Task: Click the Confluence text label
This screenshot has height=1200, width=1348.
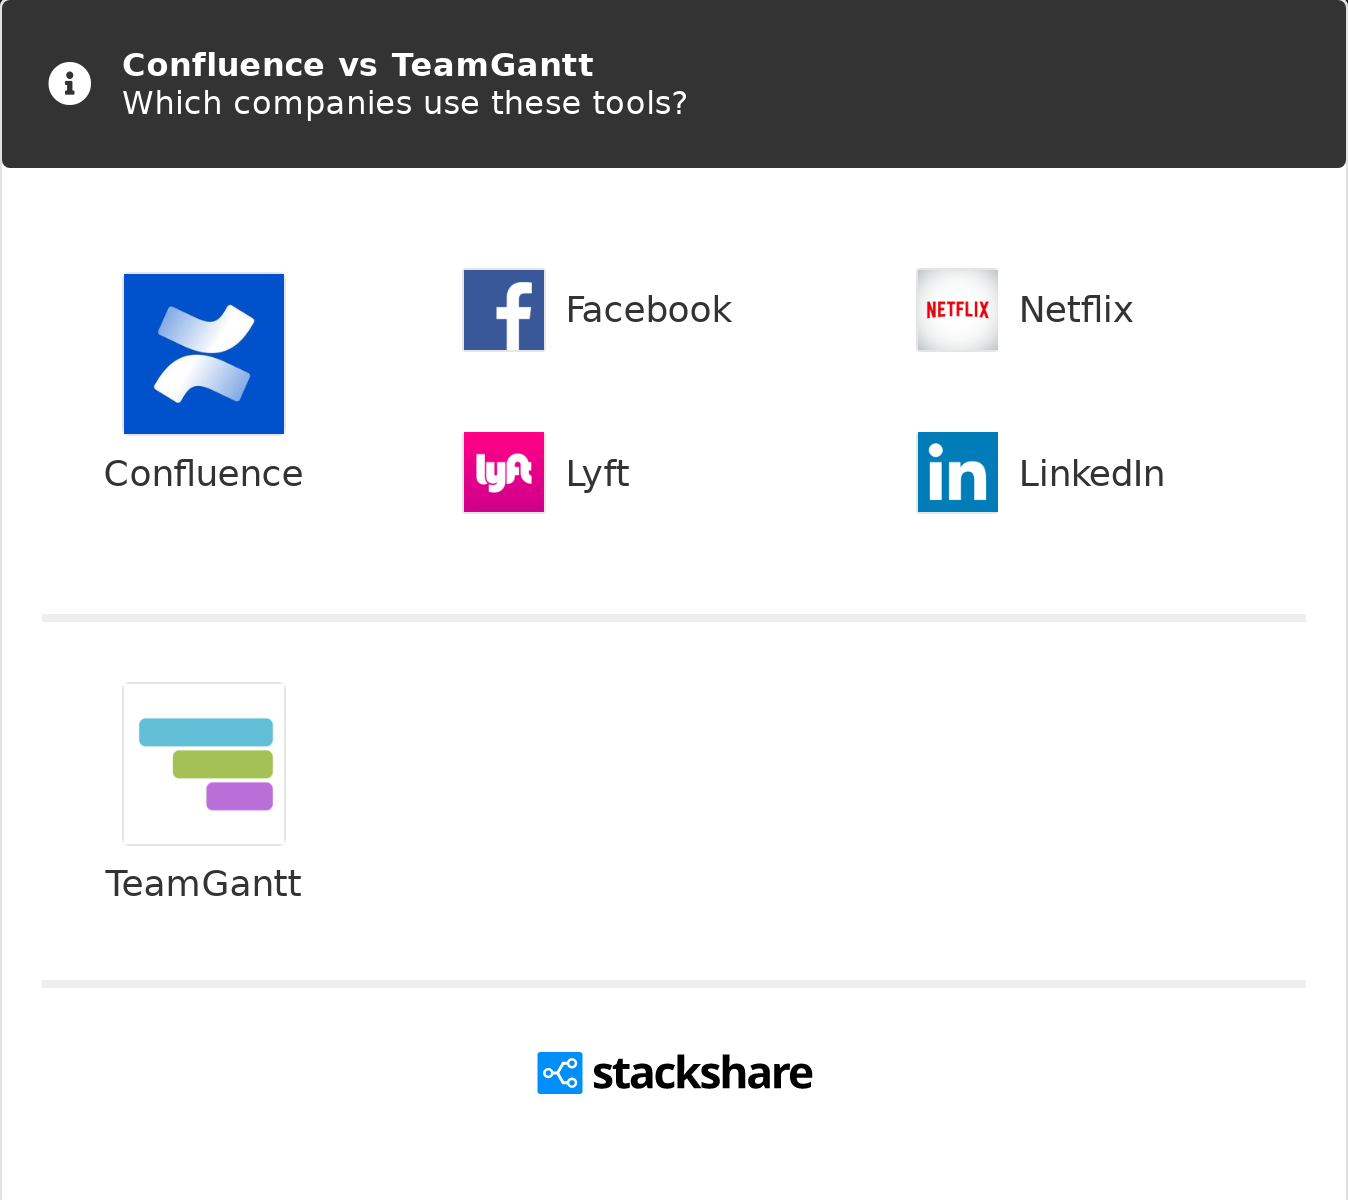Action: pyautogui.click(x=203, y=474)
